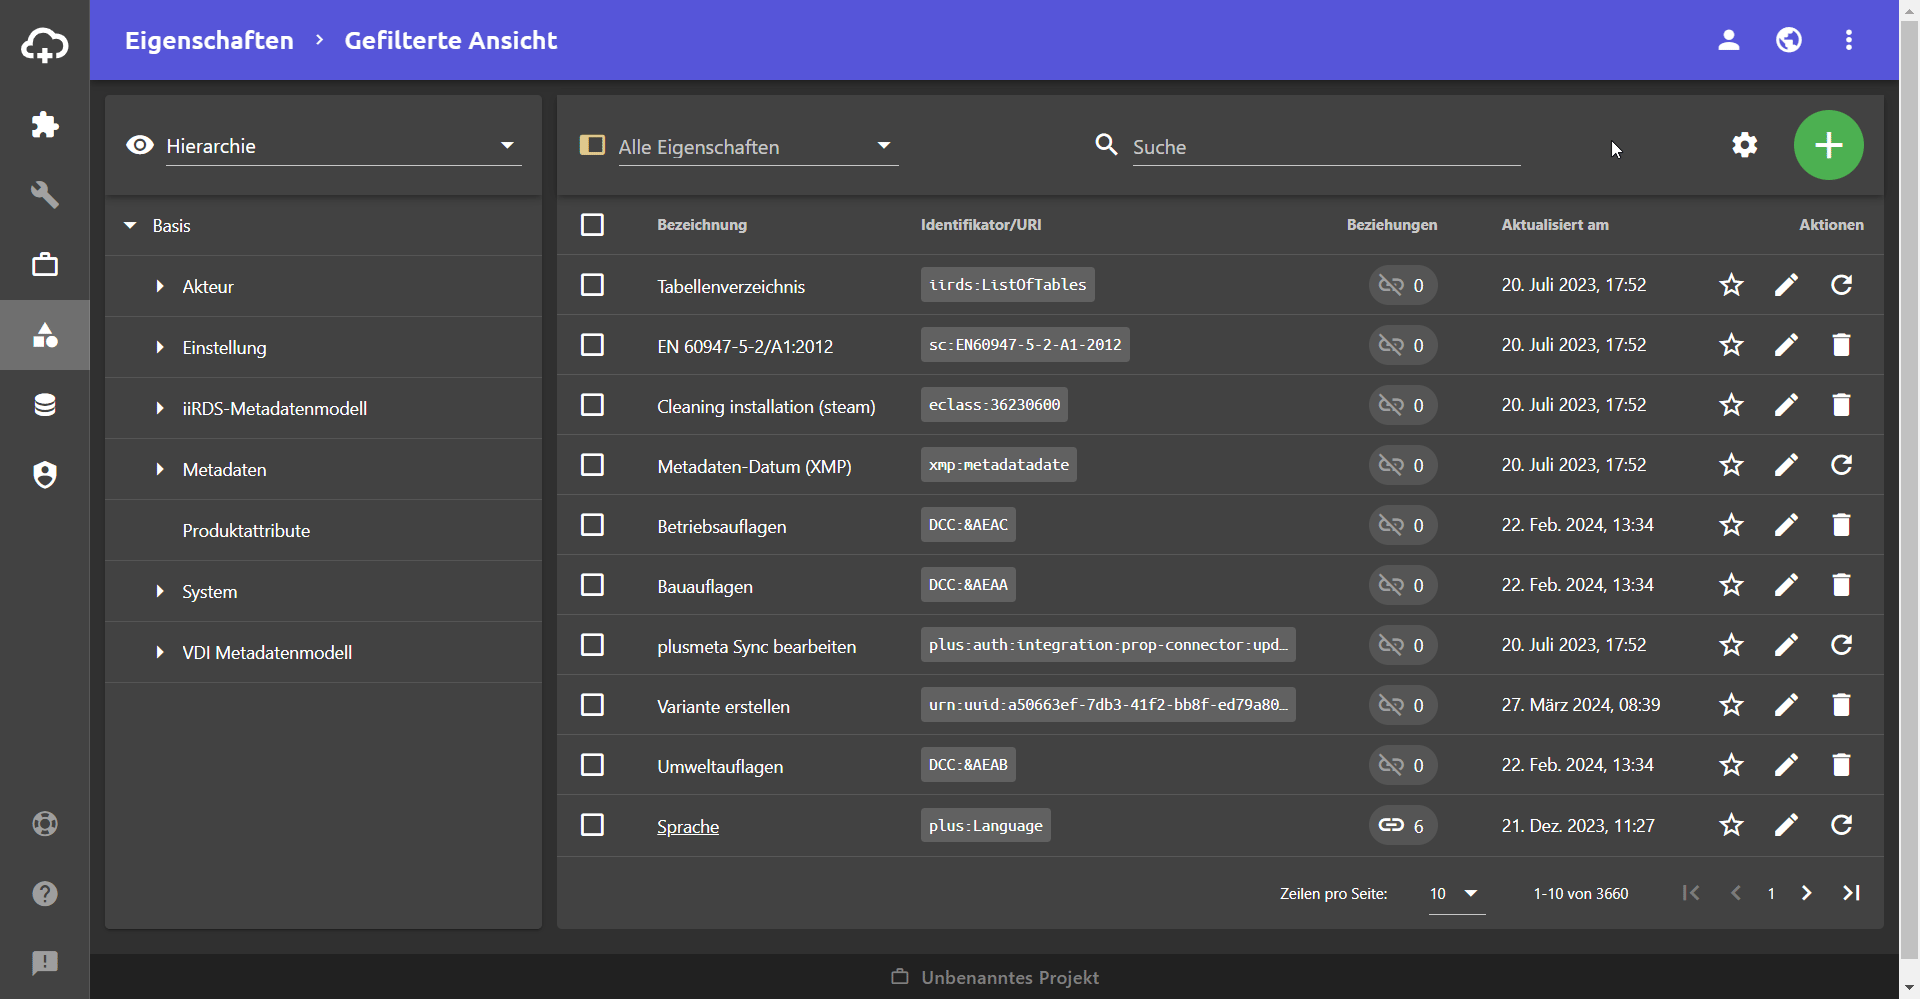The image size is (1920, 999).
Task: Check the Betriebsauflagen row checkbox
Action: tap(592, 525)
